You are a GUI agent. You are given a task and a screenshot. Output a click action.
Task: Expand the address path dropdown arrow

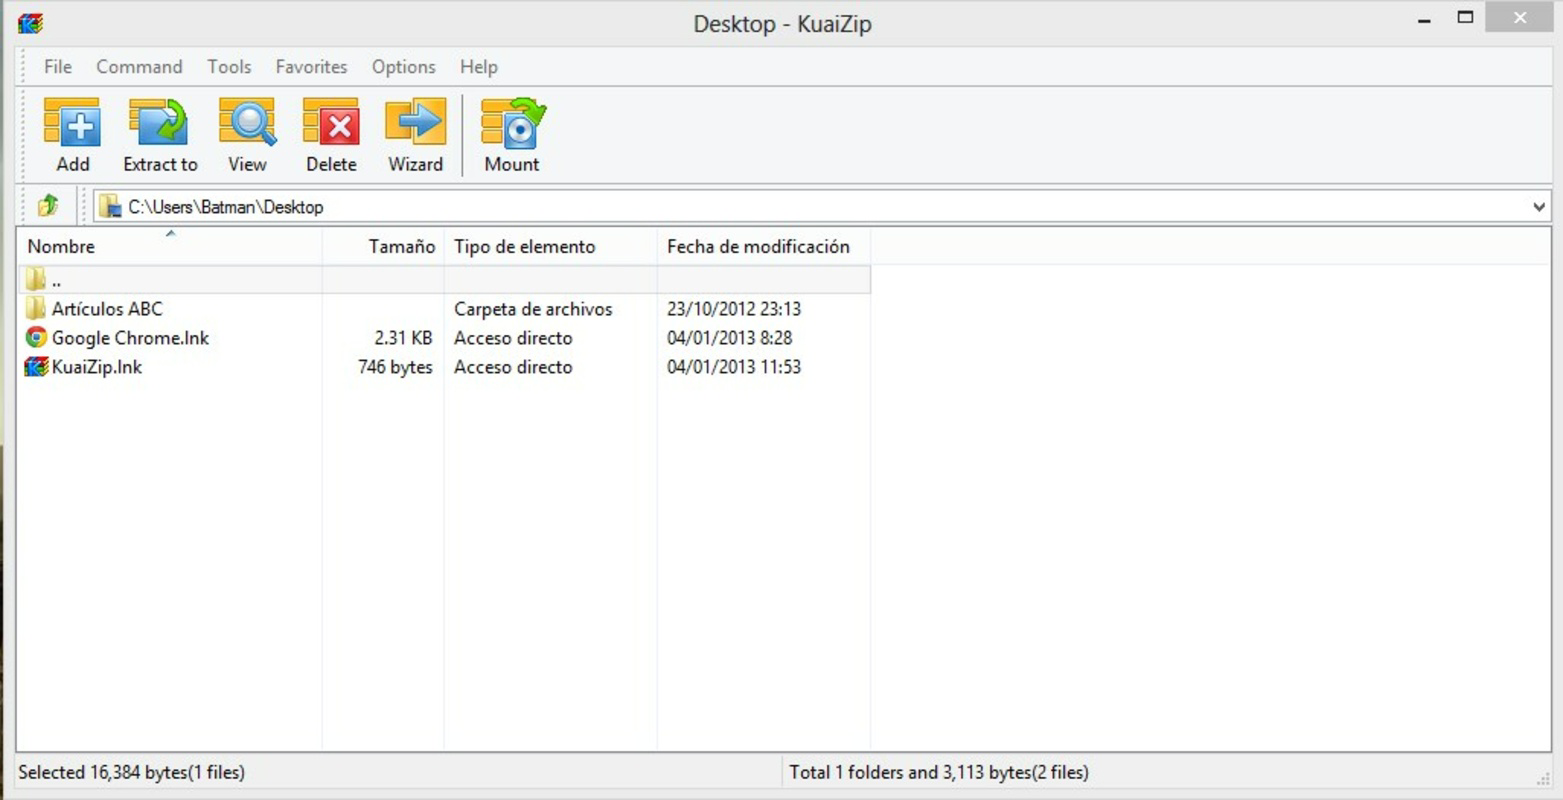[1538, 207]
